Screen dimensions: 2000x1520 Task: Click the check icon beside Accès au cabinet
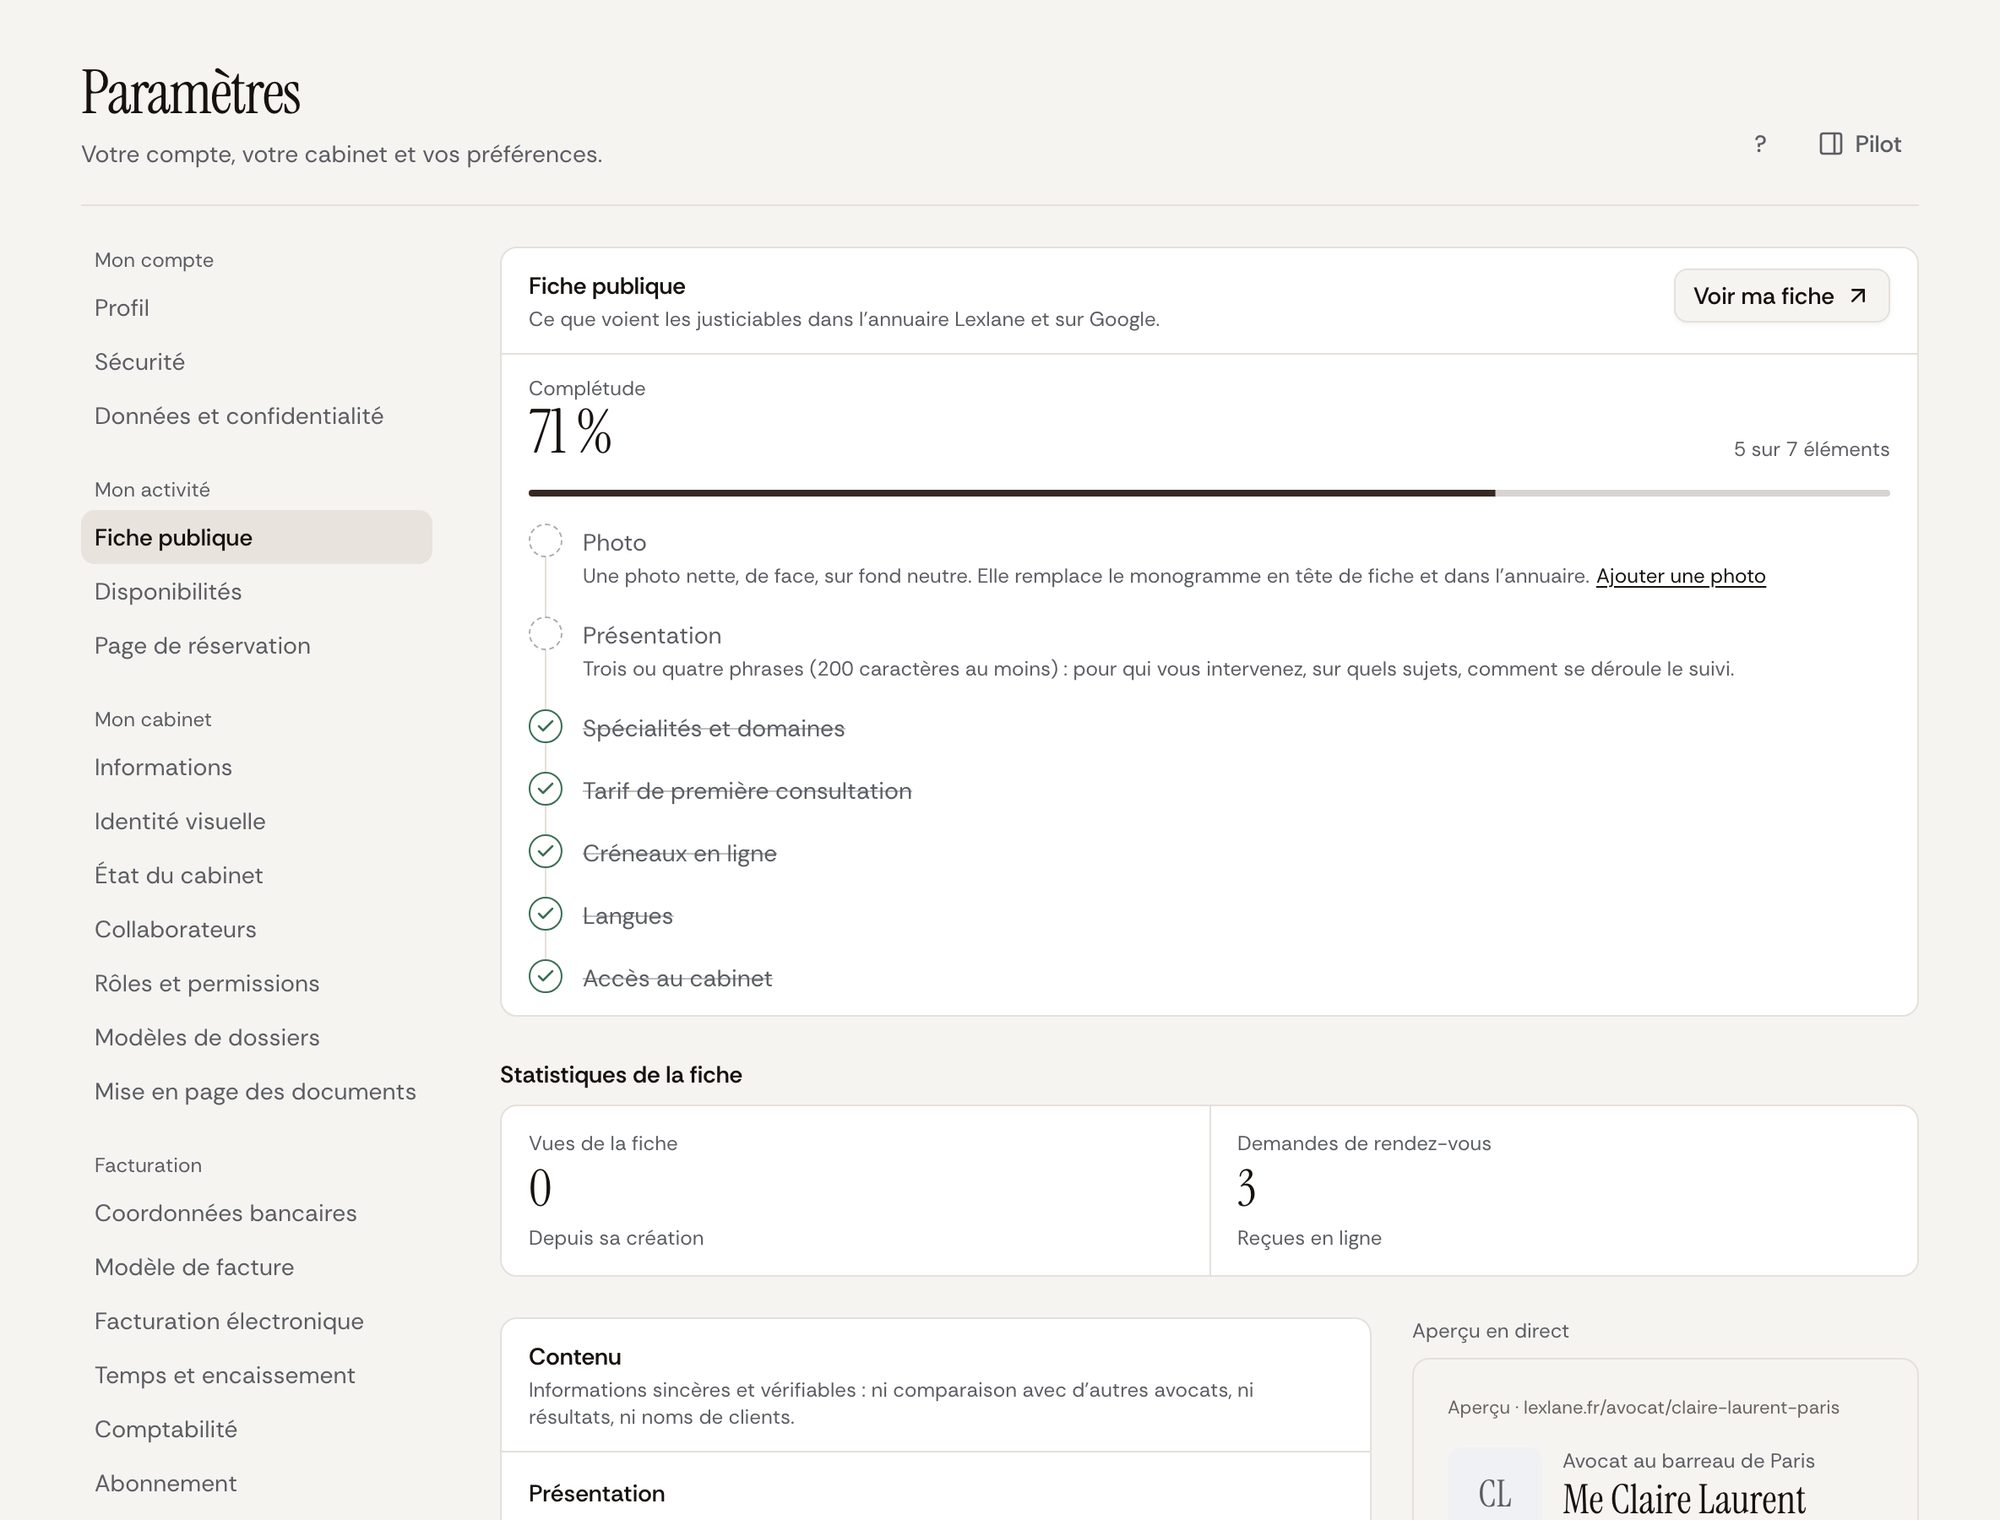click(545, 976)
